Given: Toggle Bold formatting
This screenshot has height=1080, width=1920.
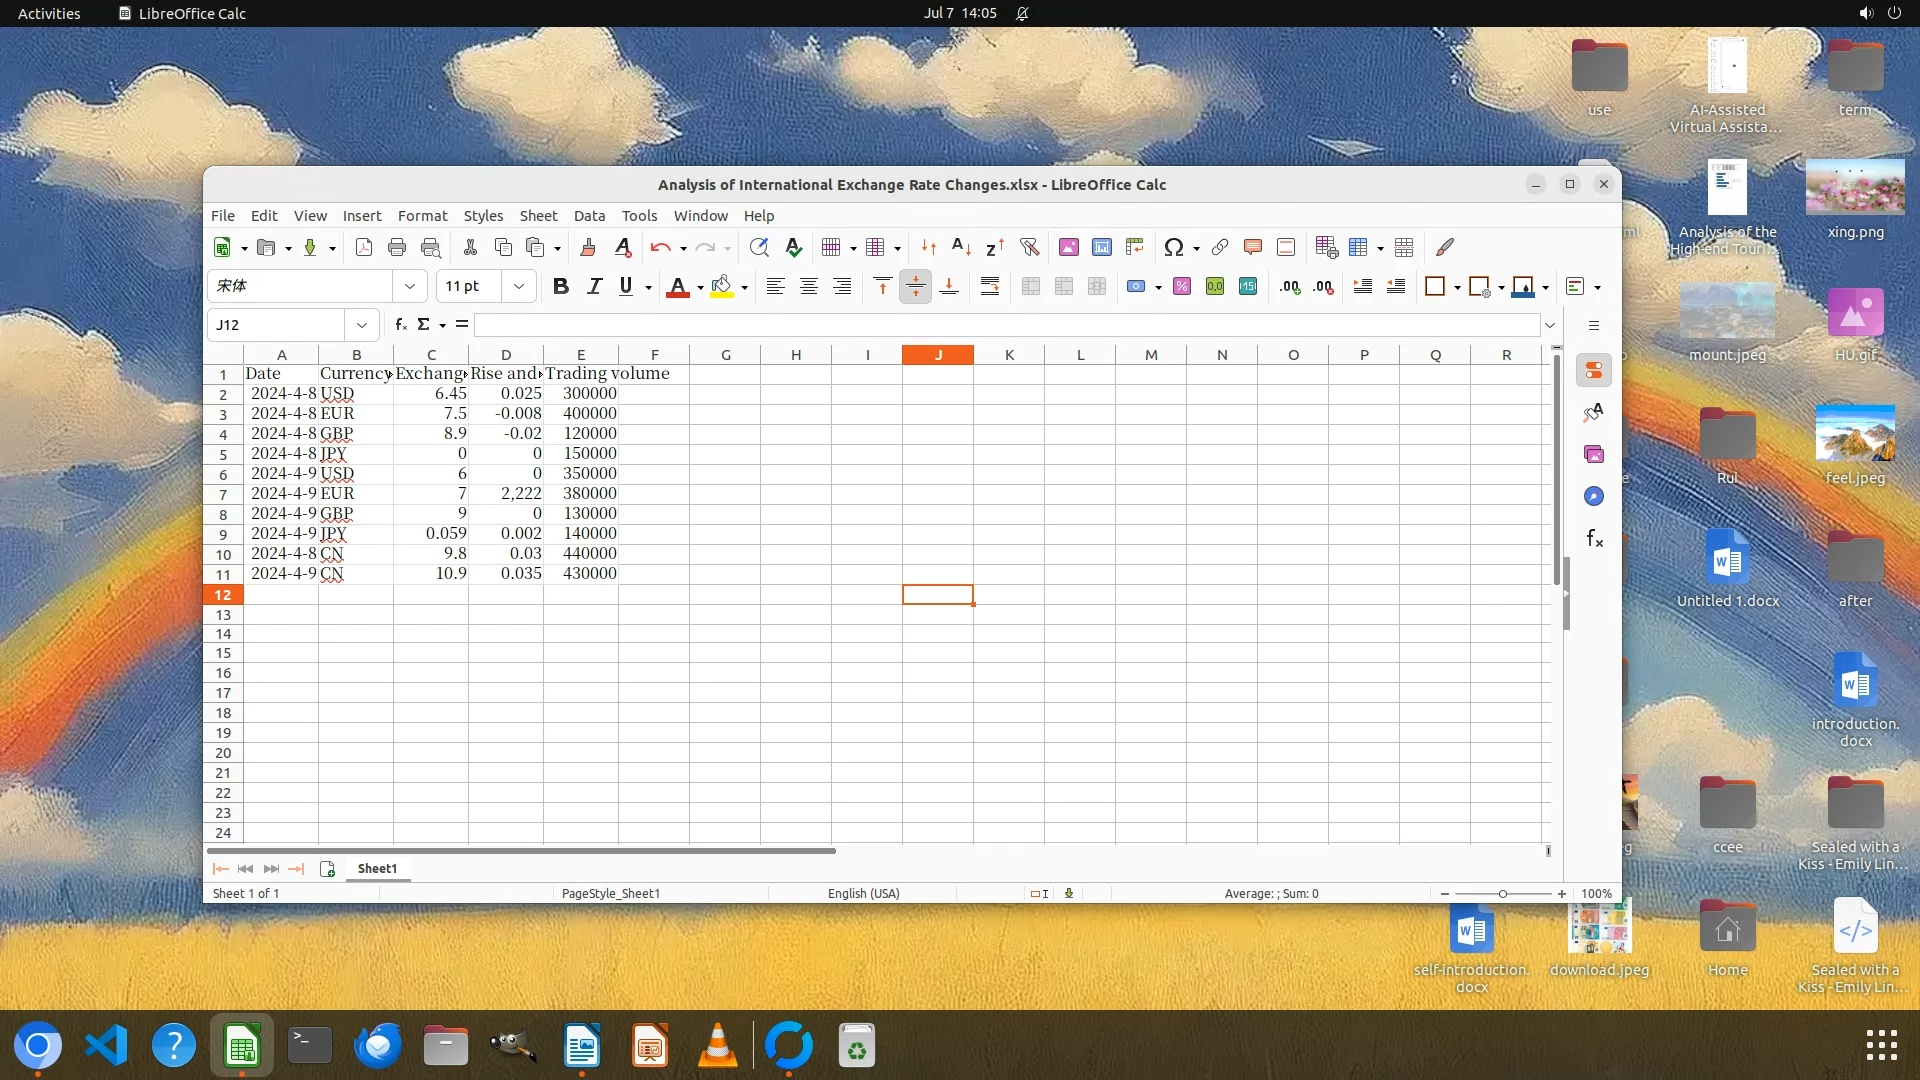Looking at the screenshot, I should click(561, 287).
